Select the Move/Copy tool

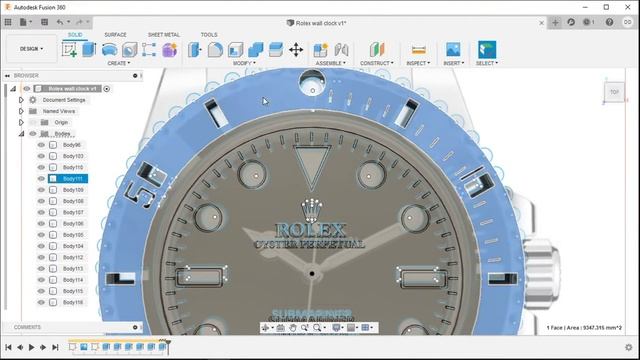(x=296, y=50)
